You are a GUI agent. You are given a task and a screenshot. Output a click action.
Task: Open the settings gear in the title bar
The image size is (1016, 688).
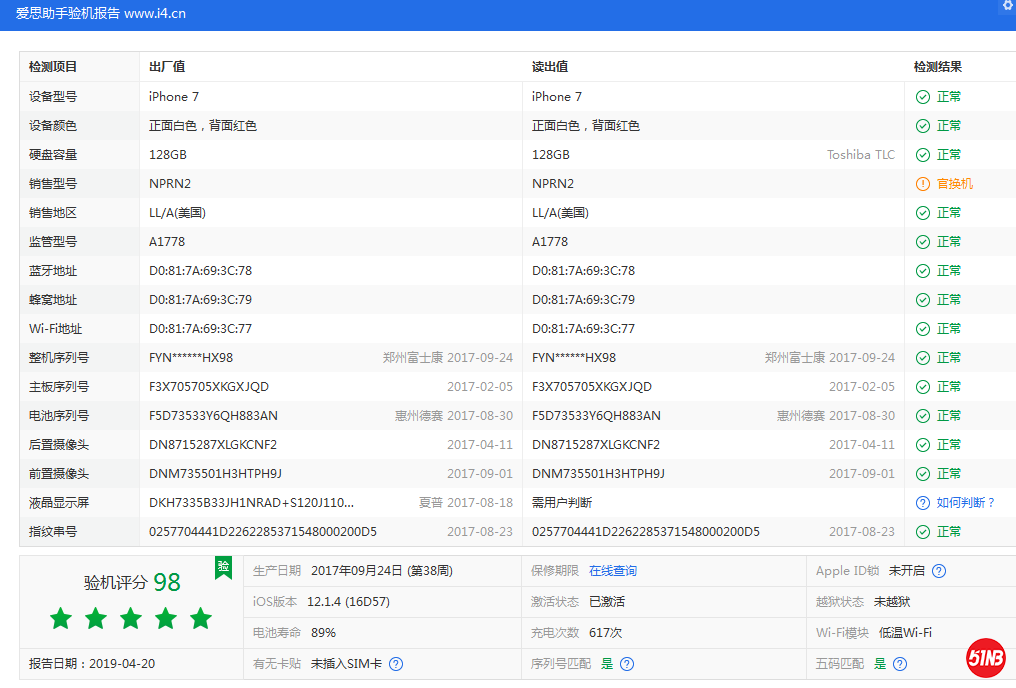click(x=1008, y=5)
